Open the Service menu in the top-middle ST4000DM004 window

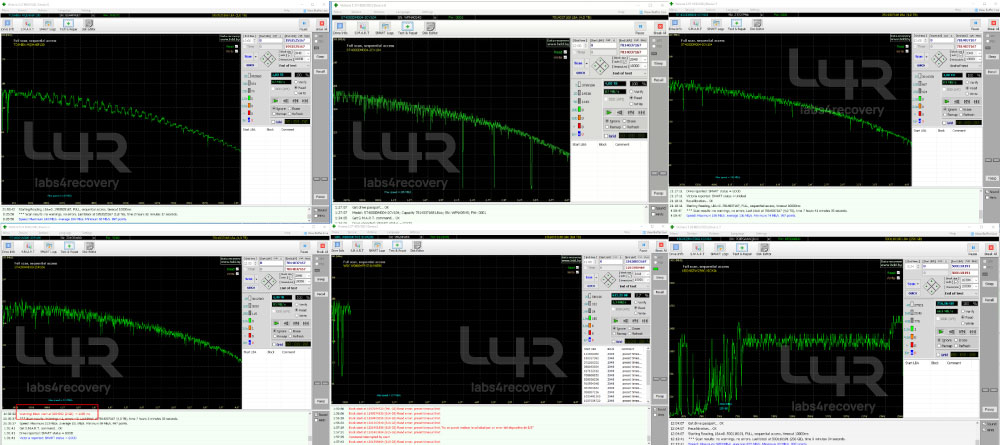(x=357, y=11)
